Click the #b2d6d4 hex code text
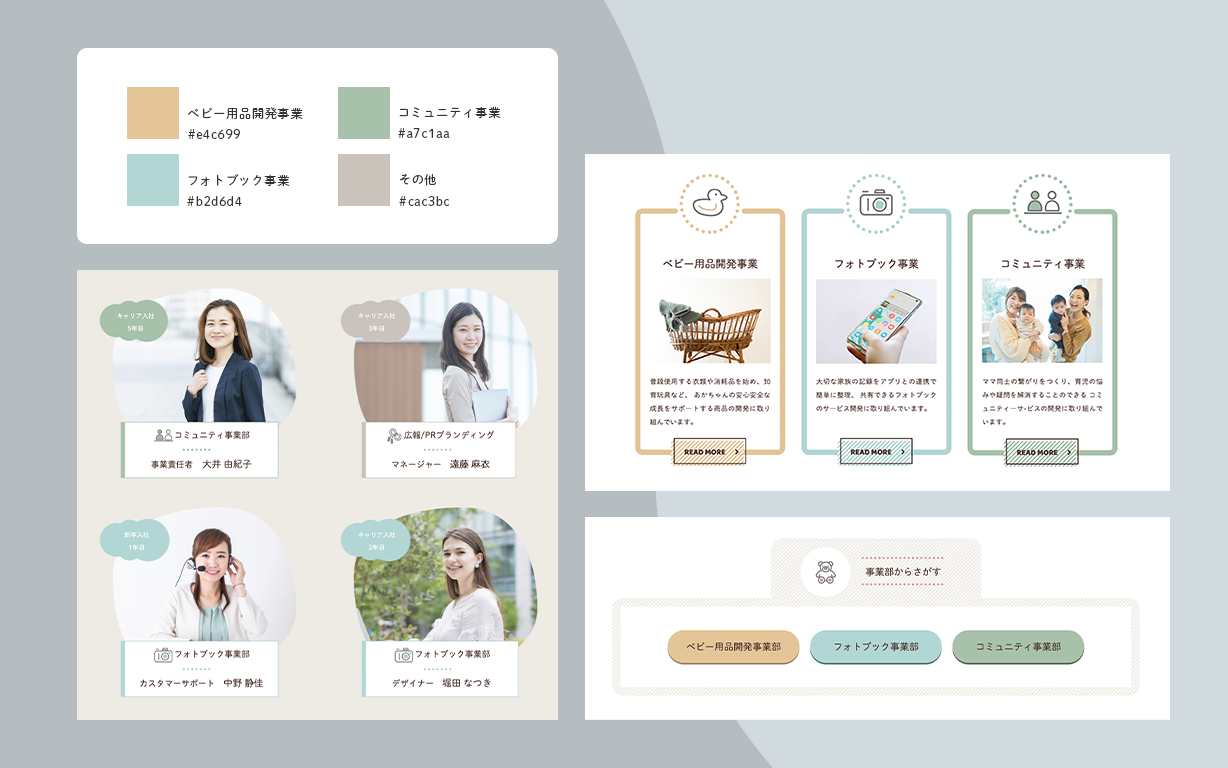 pyautogui.click(x=214, y=201)
